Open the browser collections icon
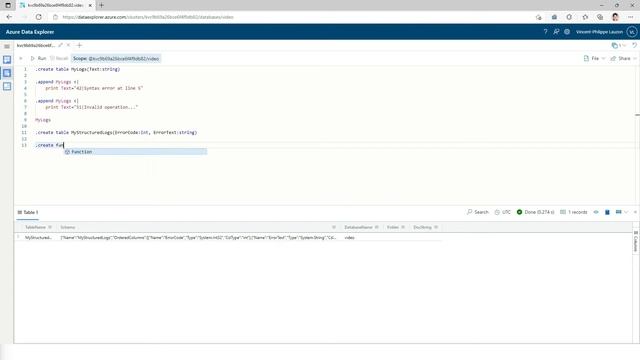This screenshot has height=360, width=640. click(x=600, y=17)
